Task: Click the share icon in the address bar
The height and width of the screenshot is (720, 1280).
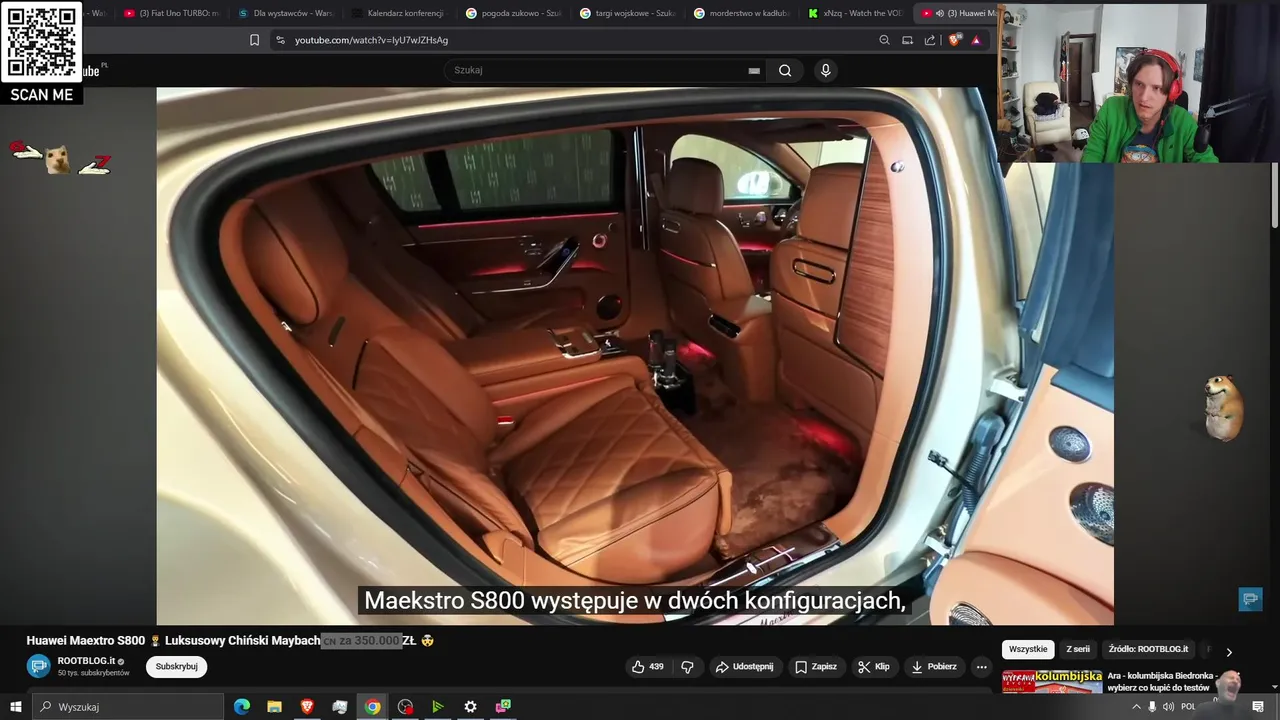Action: click(930, 40)
